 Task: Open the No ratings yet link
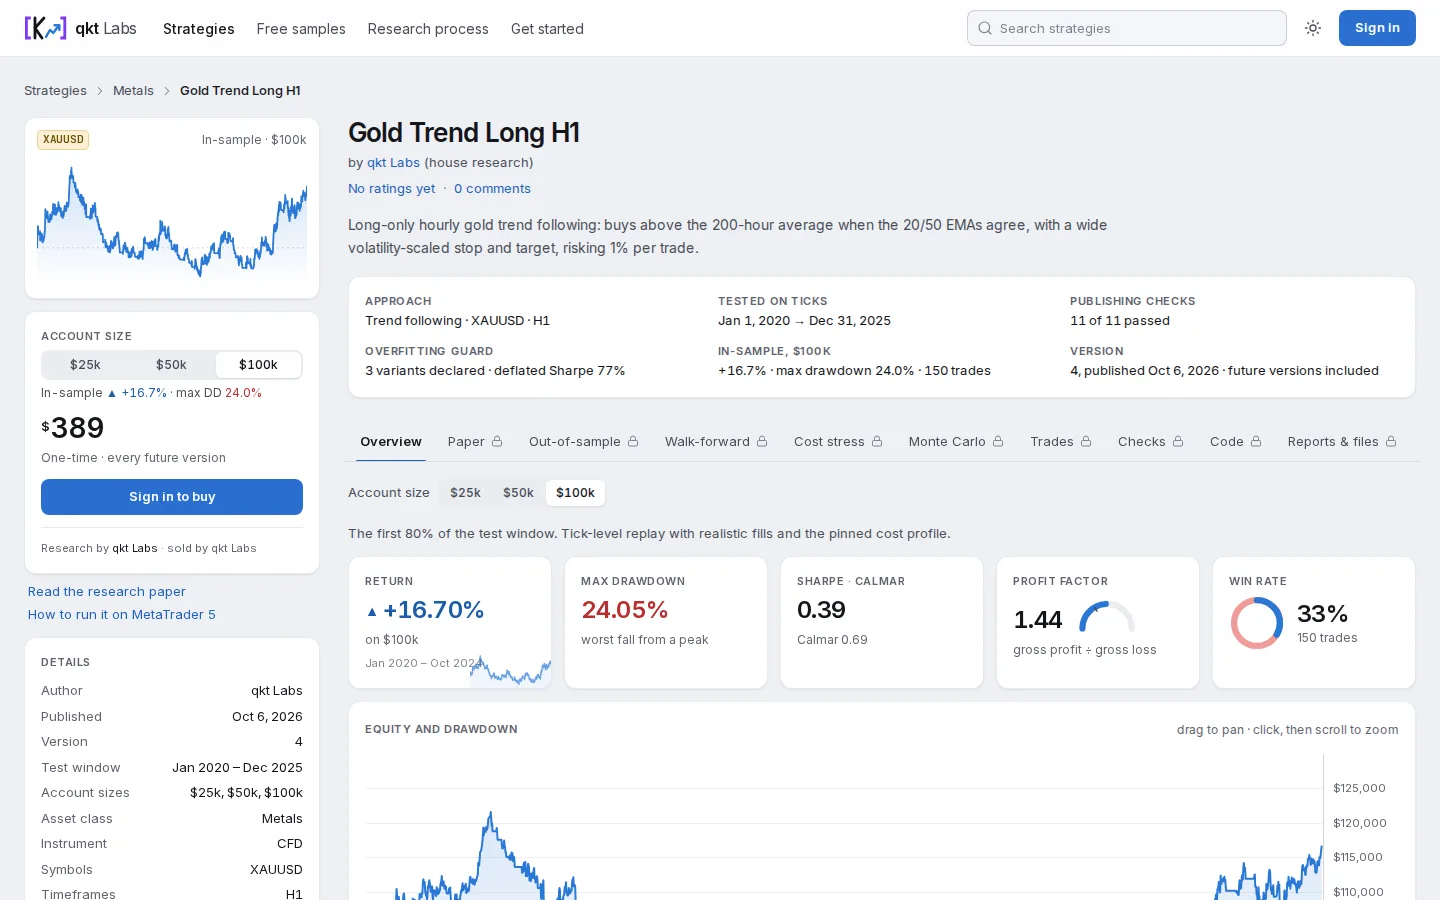click(x=392, y=189)
